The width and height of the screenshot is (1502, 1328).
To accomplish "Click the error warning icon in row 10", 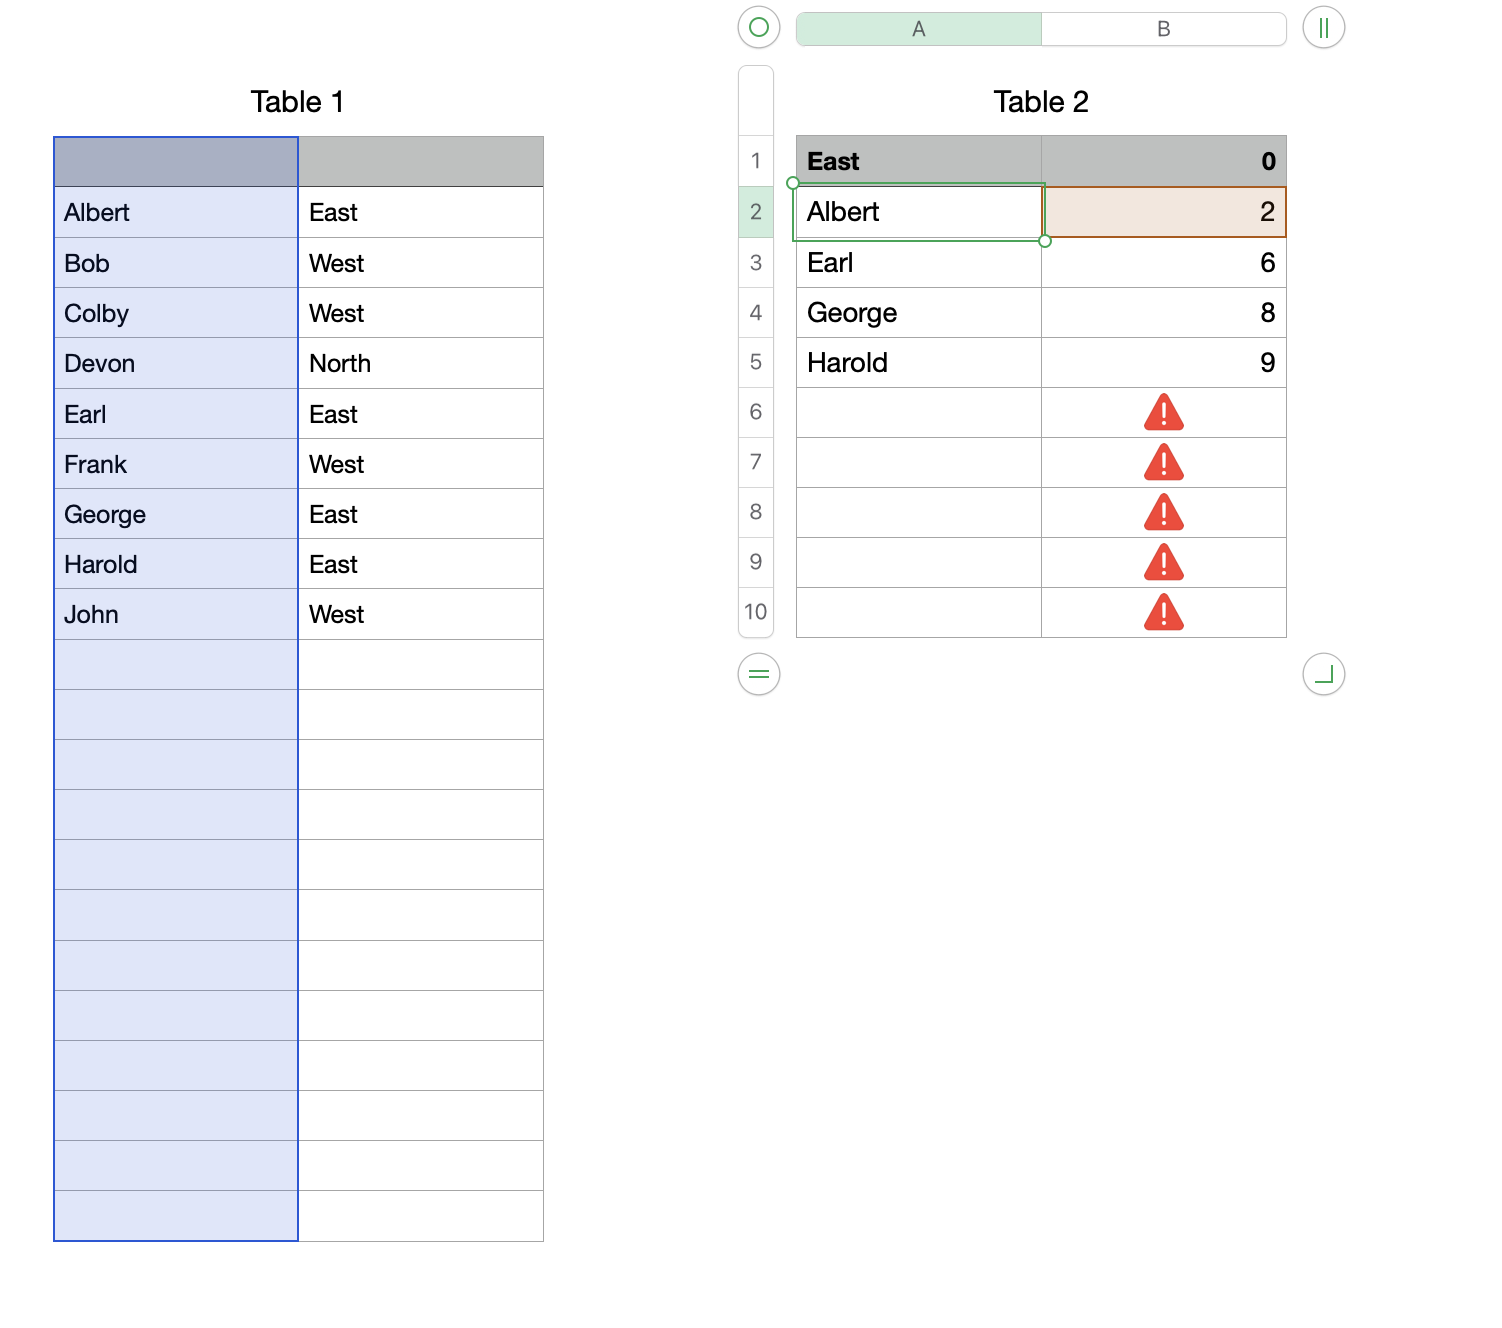I will 1163,613.
